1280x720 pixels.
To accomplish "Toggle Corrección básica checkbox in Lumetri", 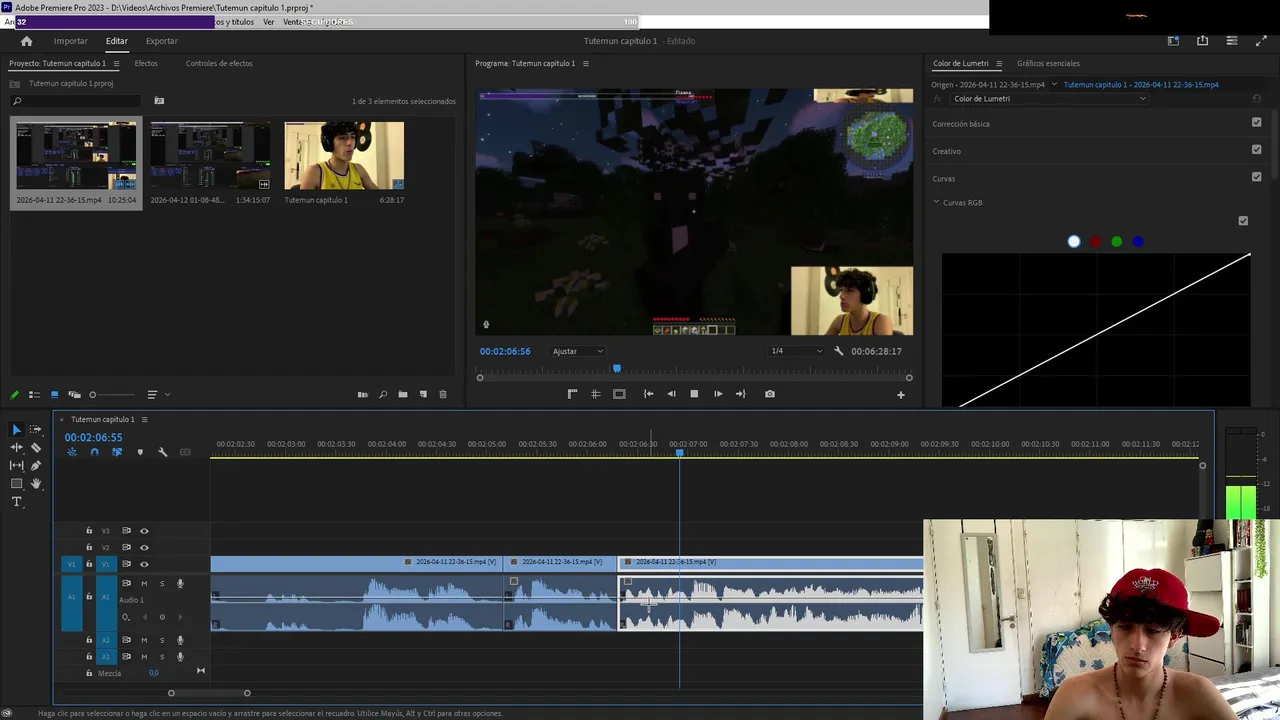I will tap(1256, 123).
